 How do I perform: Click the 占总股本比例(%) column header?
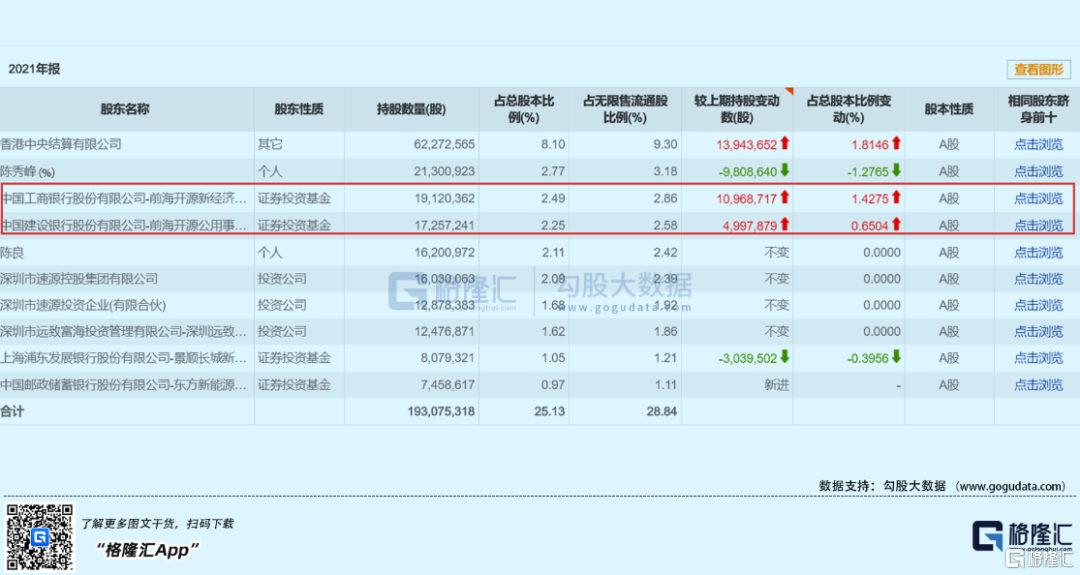(x=523, y=109)
